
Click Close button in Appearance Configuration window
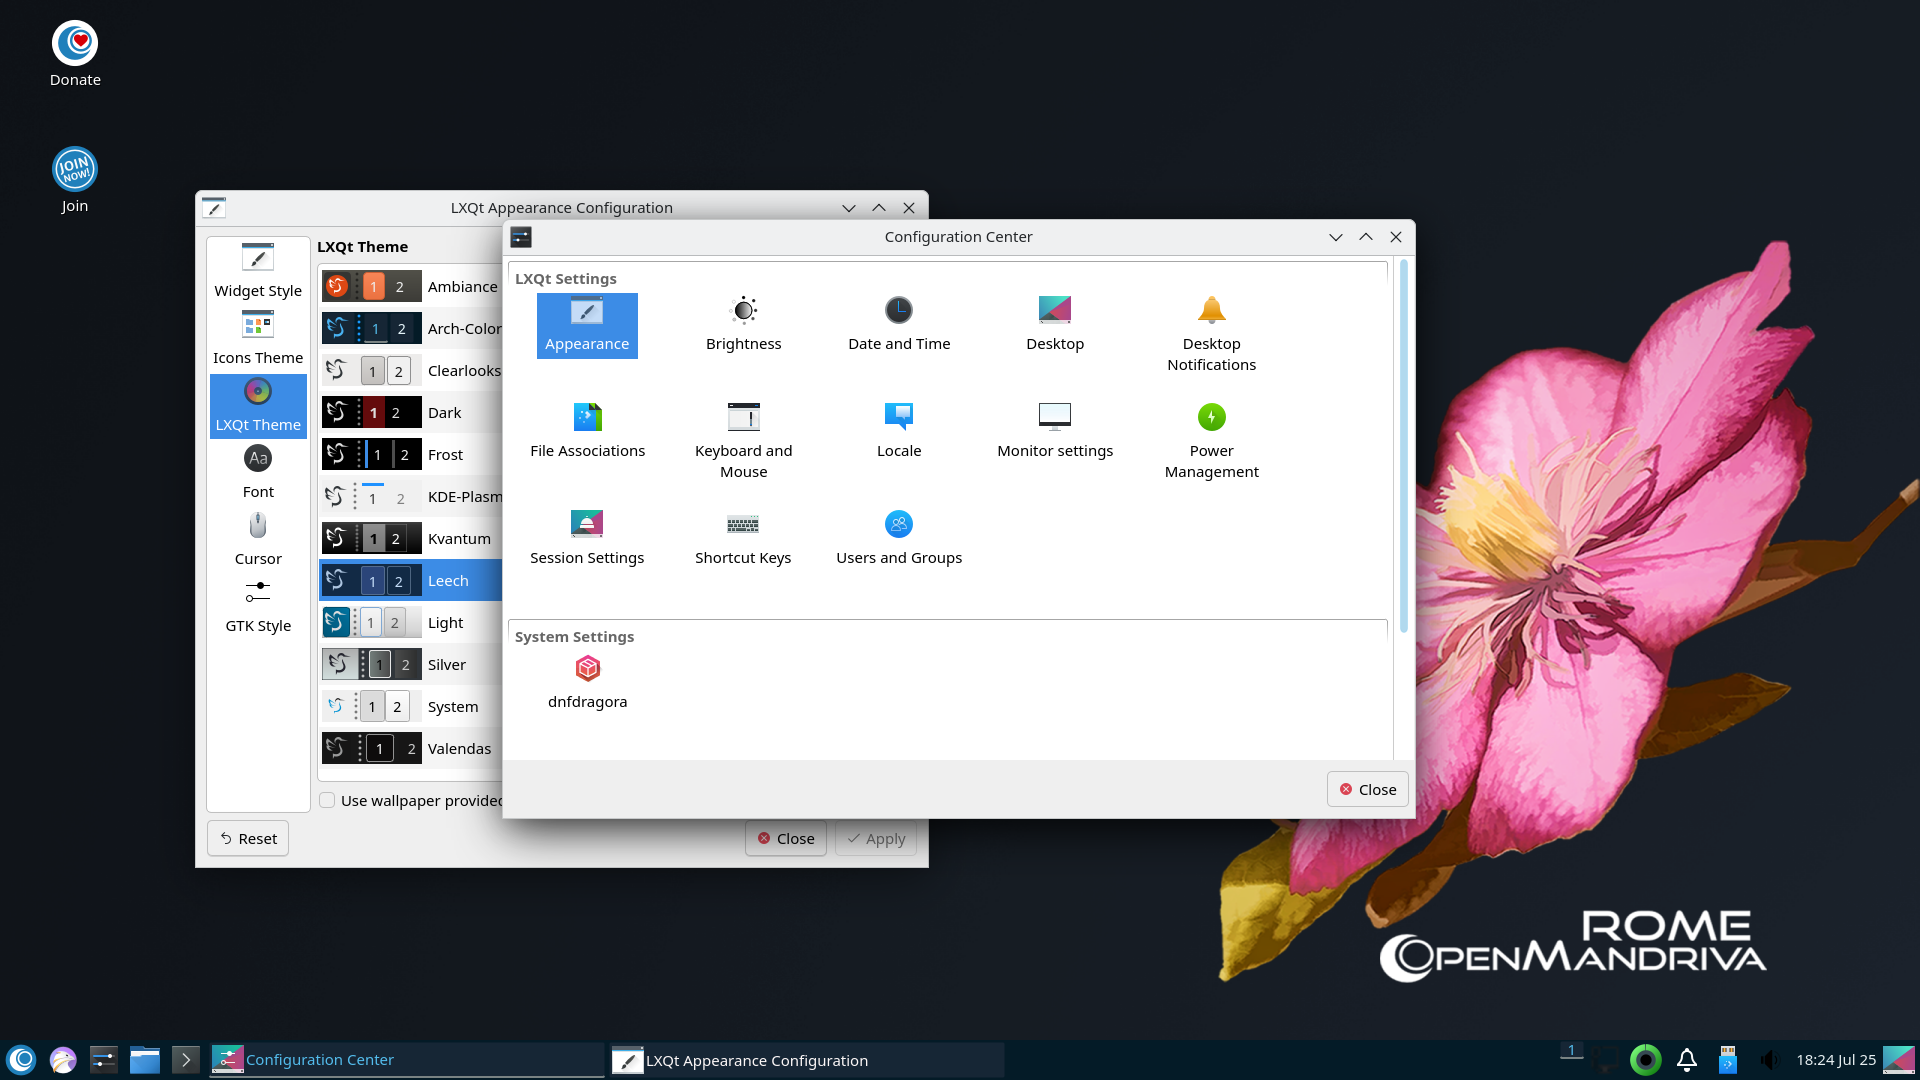785,838
